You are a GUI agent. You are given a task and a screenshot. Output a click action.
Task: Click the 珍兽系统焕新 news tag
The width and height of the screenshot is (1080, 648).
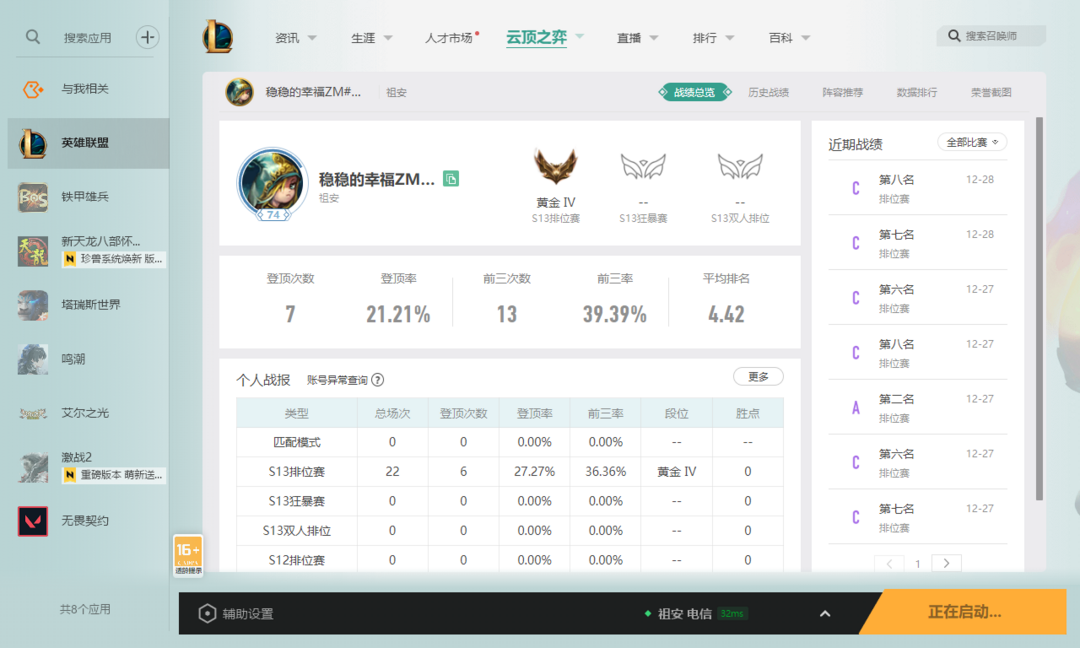tap(114, 259)
